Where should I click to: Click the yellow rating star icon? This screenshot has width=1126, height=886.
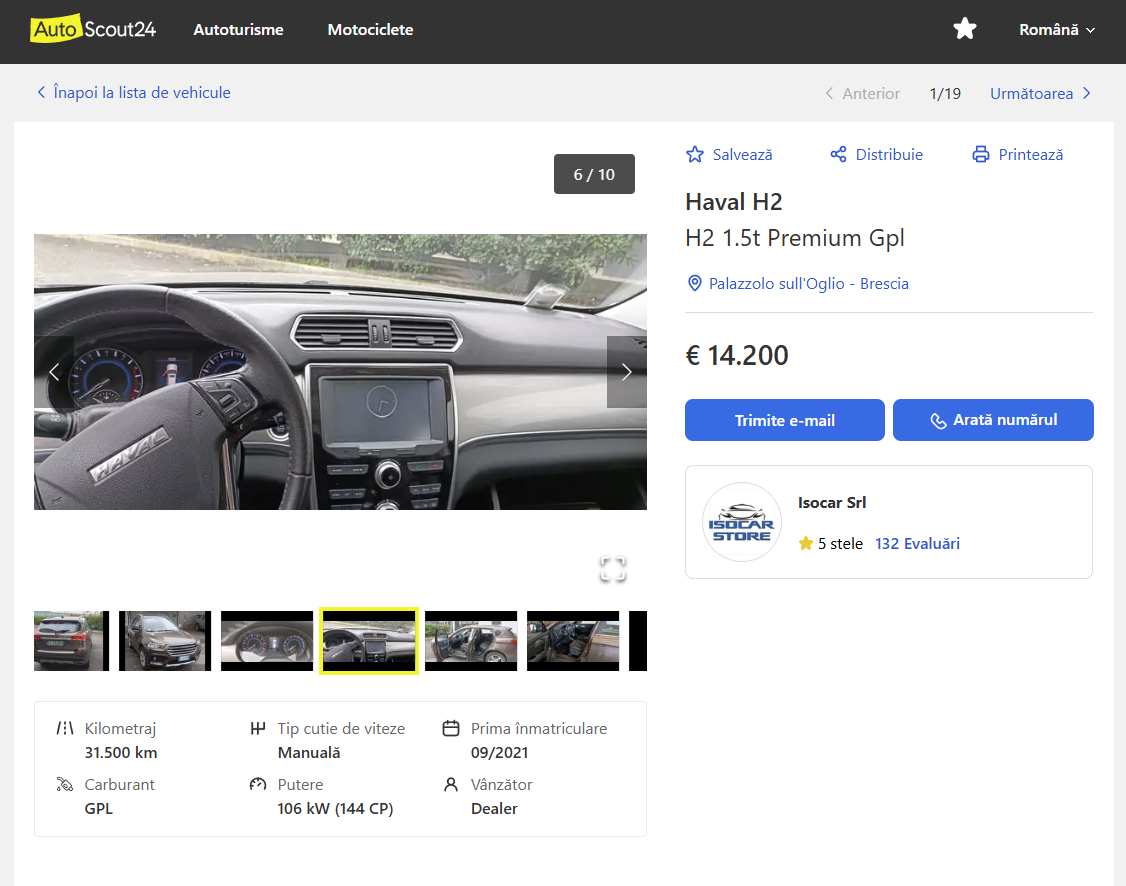(806, 544)
